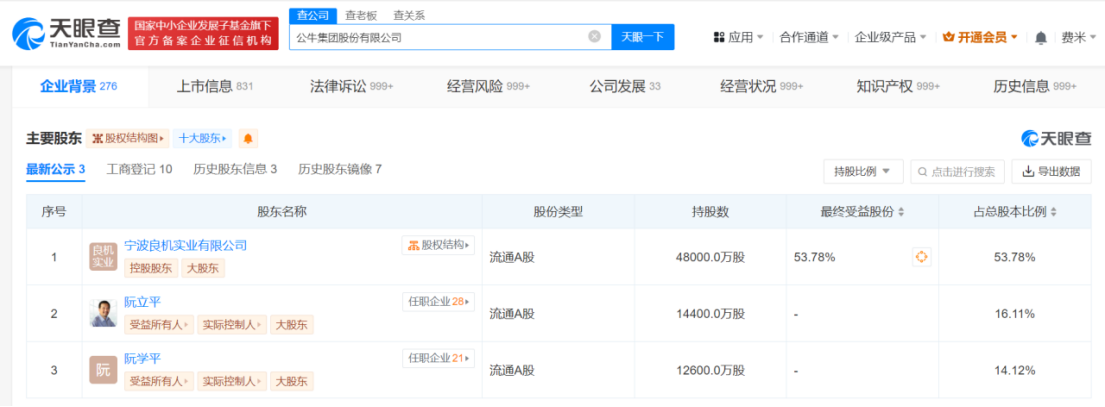
Task: Click the 十大股东 button
Action: click(203, 139)
